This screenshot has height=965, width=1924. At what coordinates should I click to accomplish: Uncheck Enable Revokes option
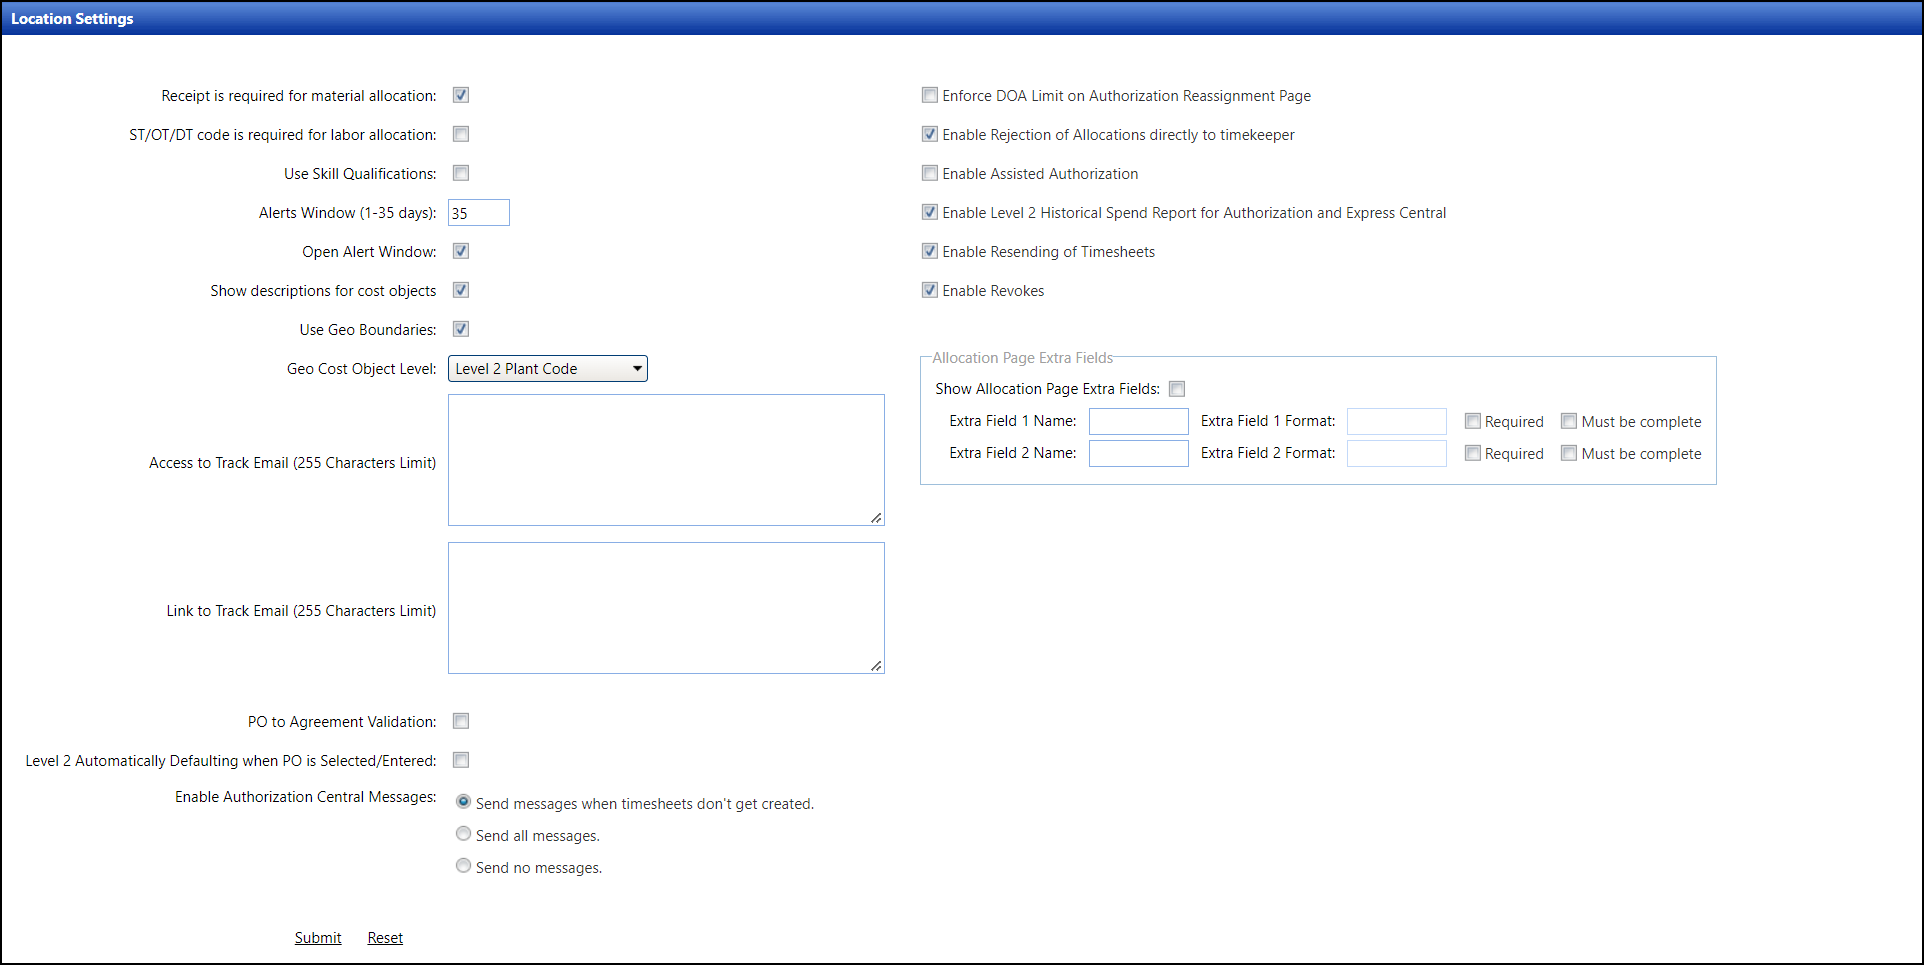coord(930,290)
